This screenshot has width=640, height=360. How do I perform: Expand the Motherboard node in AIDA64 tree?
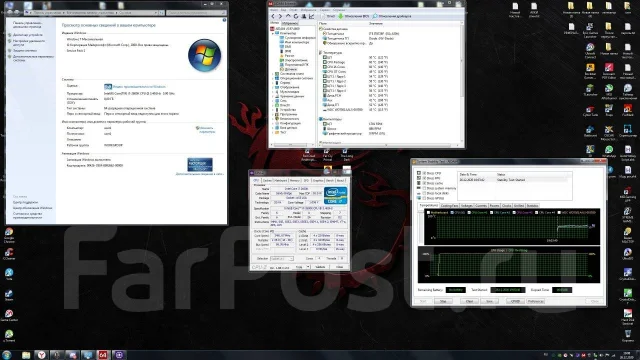(x=273, y=73)
